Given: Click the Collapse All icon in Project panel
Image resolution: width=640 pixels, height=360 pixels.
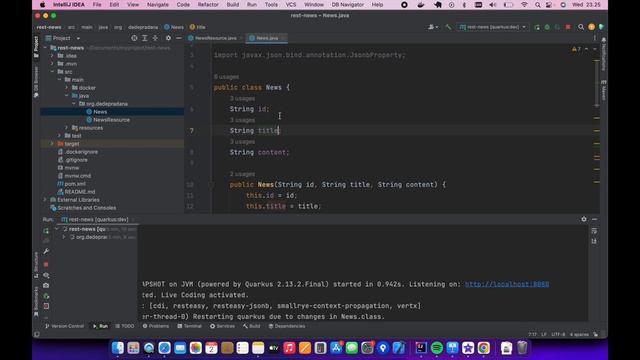Looking at the screenshot, I should 155,38.
